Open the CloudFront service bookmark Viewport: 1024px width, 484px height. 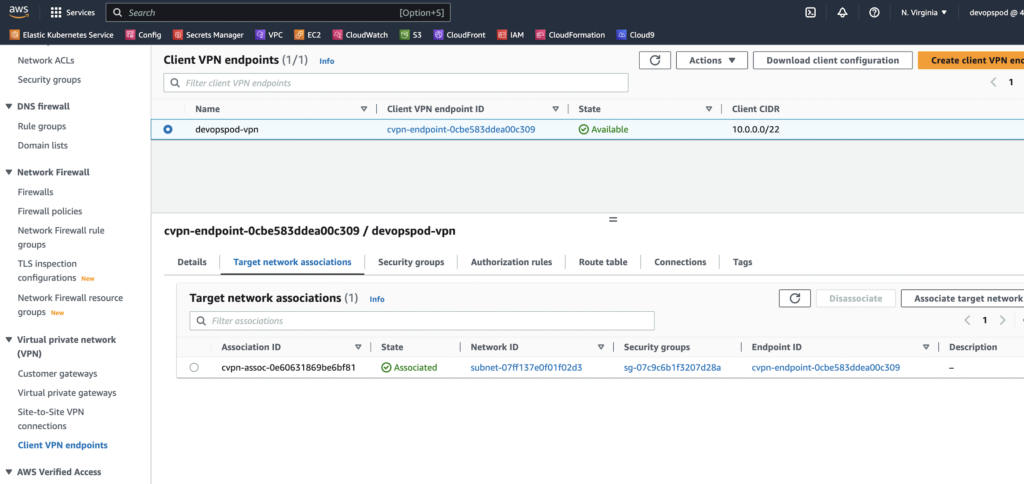pyautogui.click(x=460, y=35)
